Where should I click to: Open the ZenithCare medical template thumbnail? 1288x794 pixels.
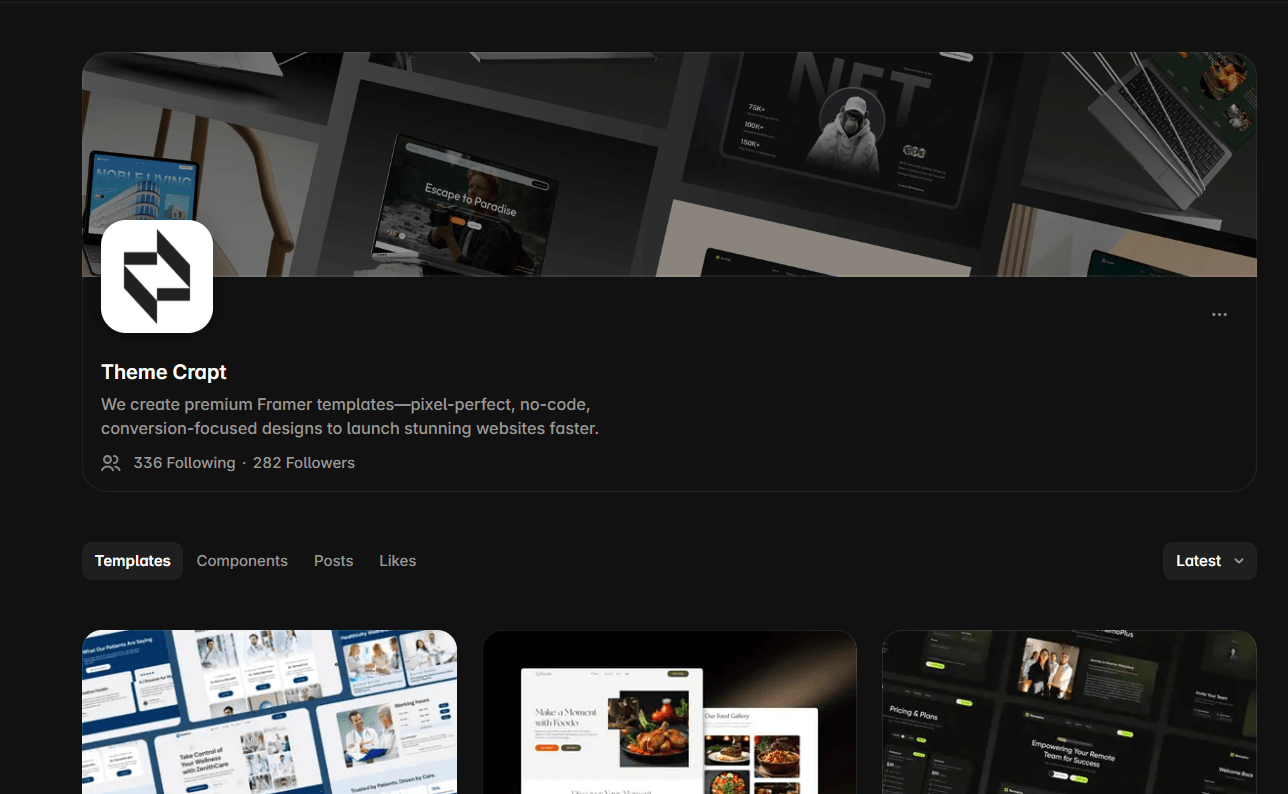point(269,712)
